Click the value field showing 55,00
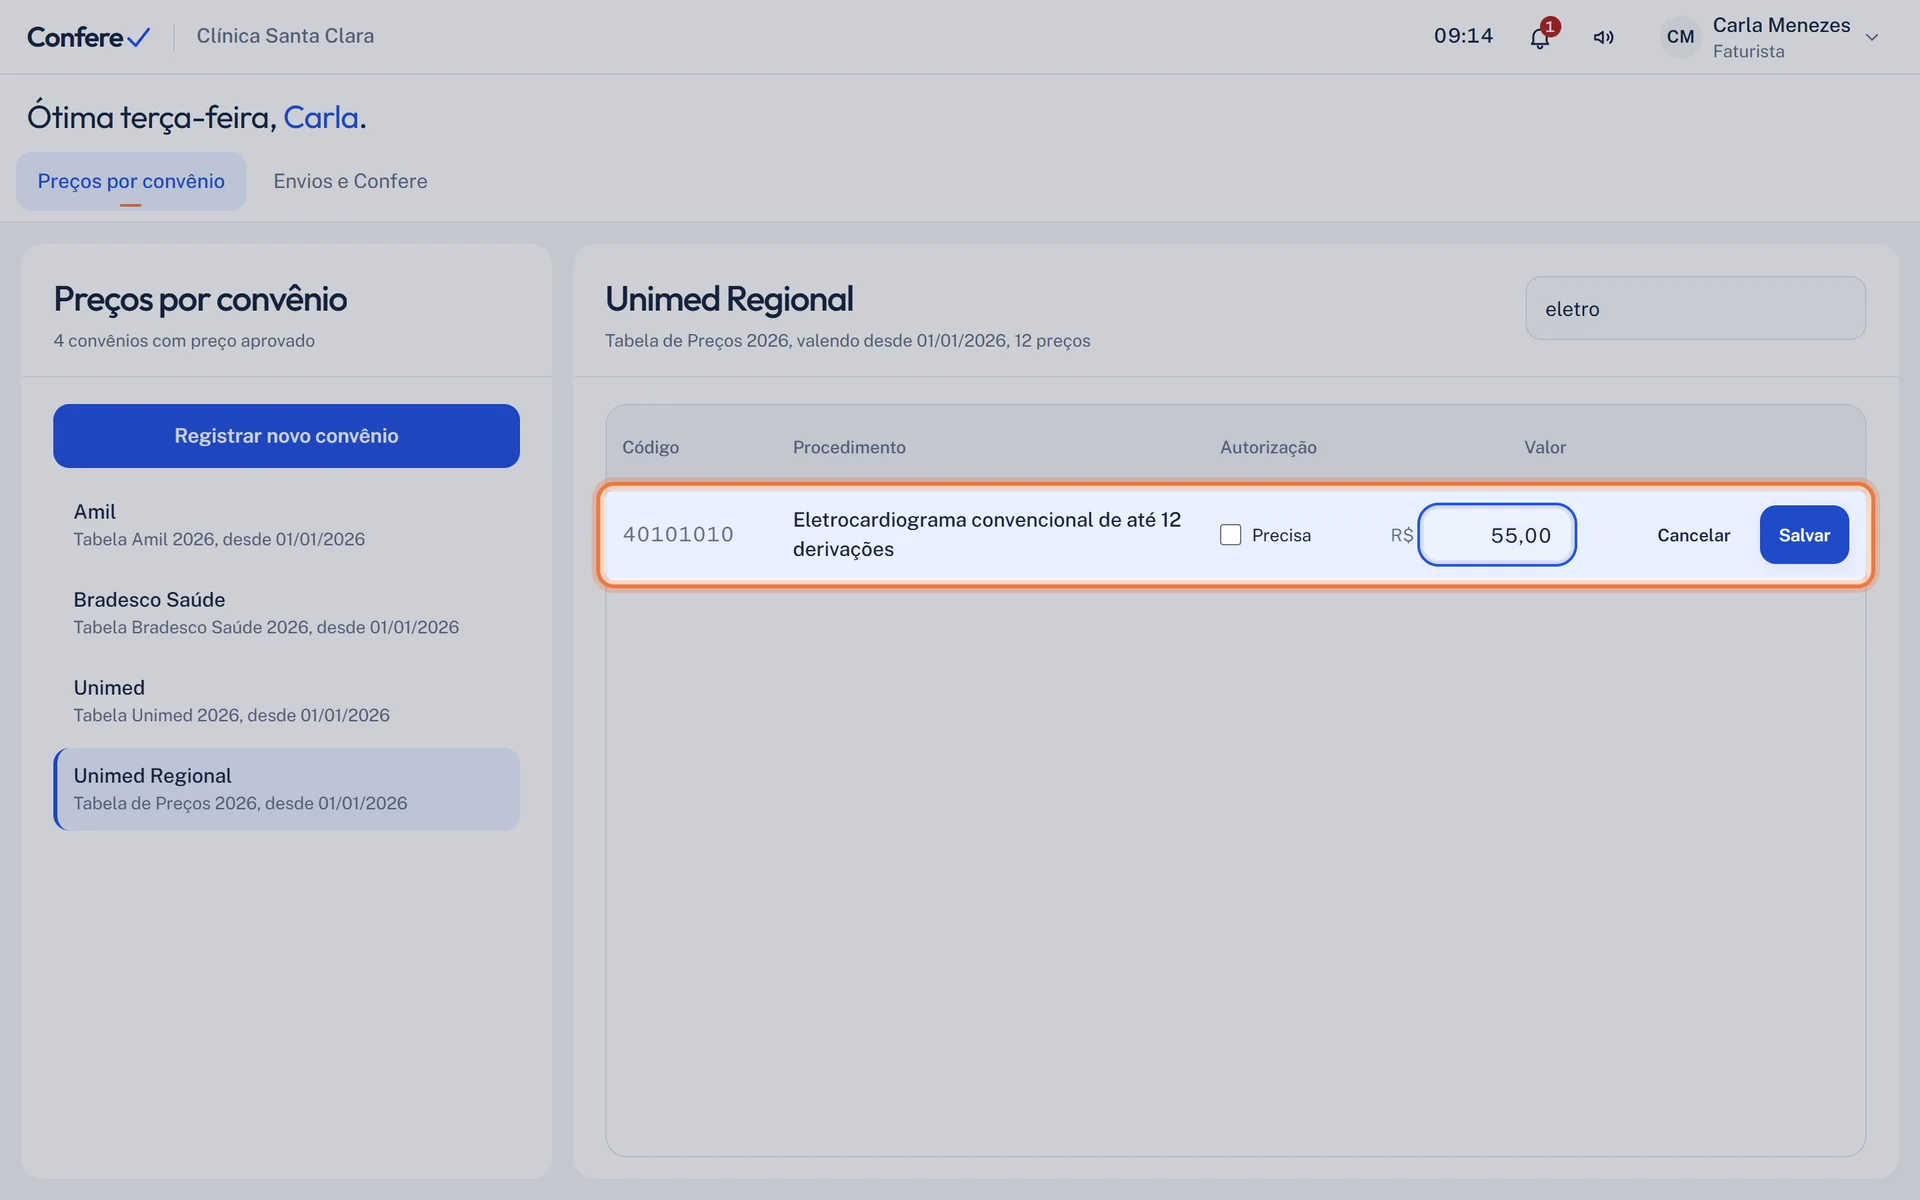This screenshot has width=1920, height=1200. pyautogui.click(x=1497, y=535)
